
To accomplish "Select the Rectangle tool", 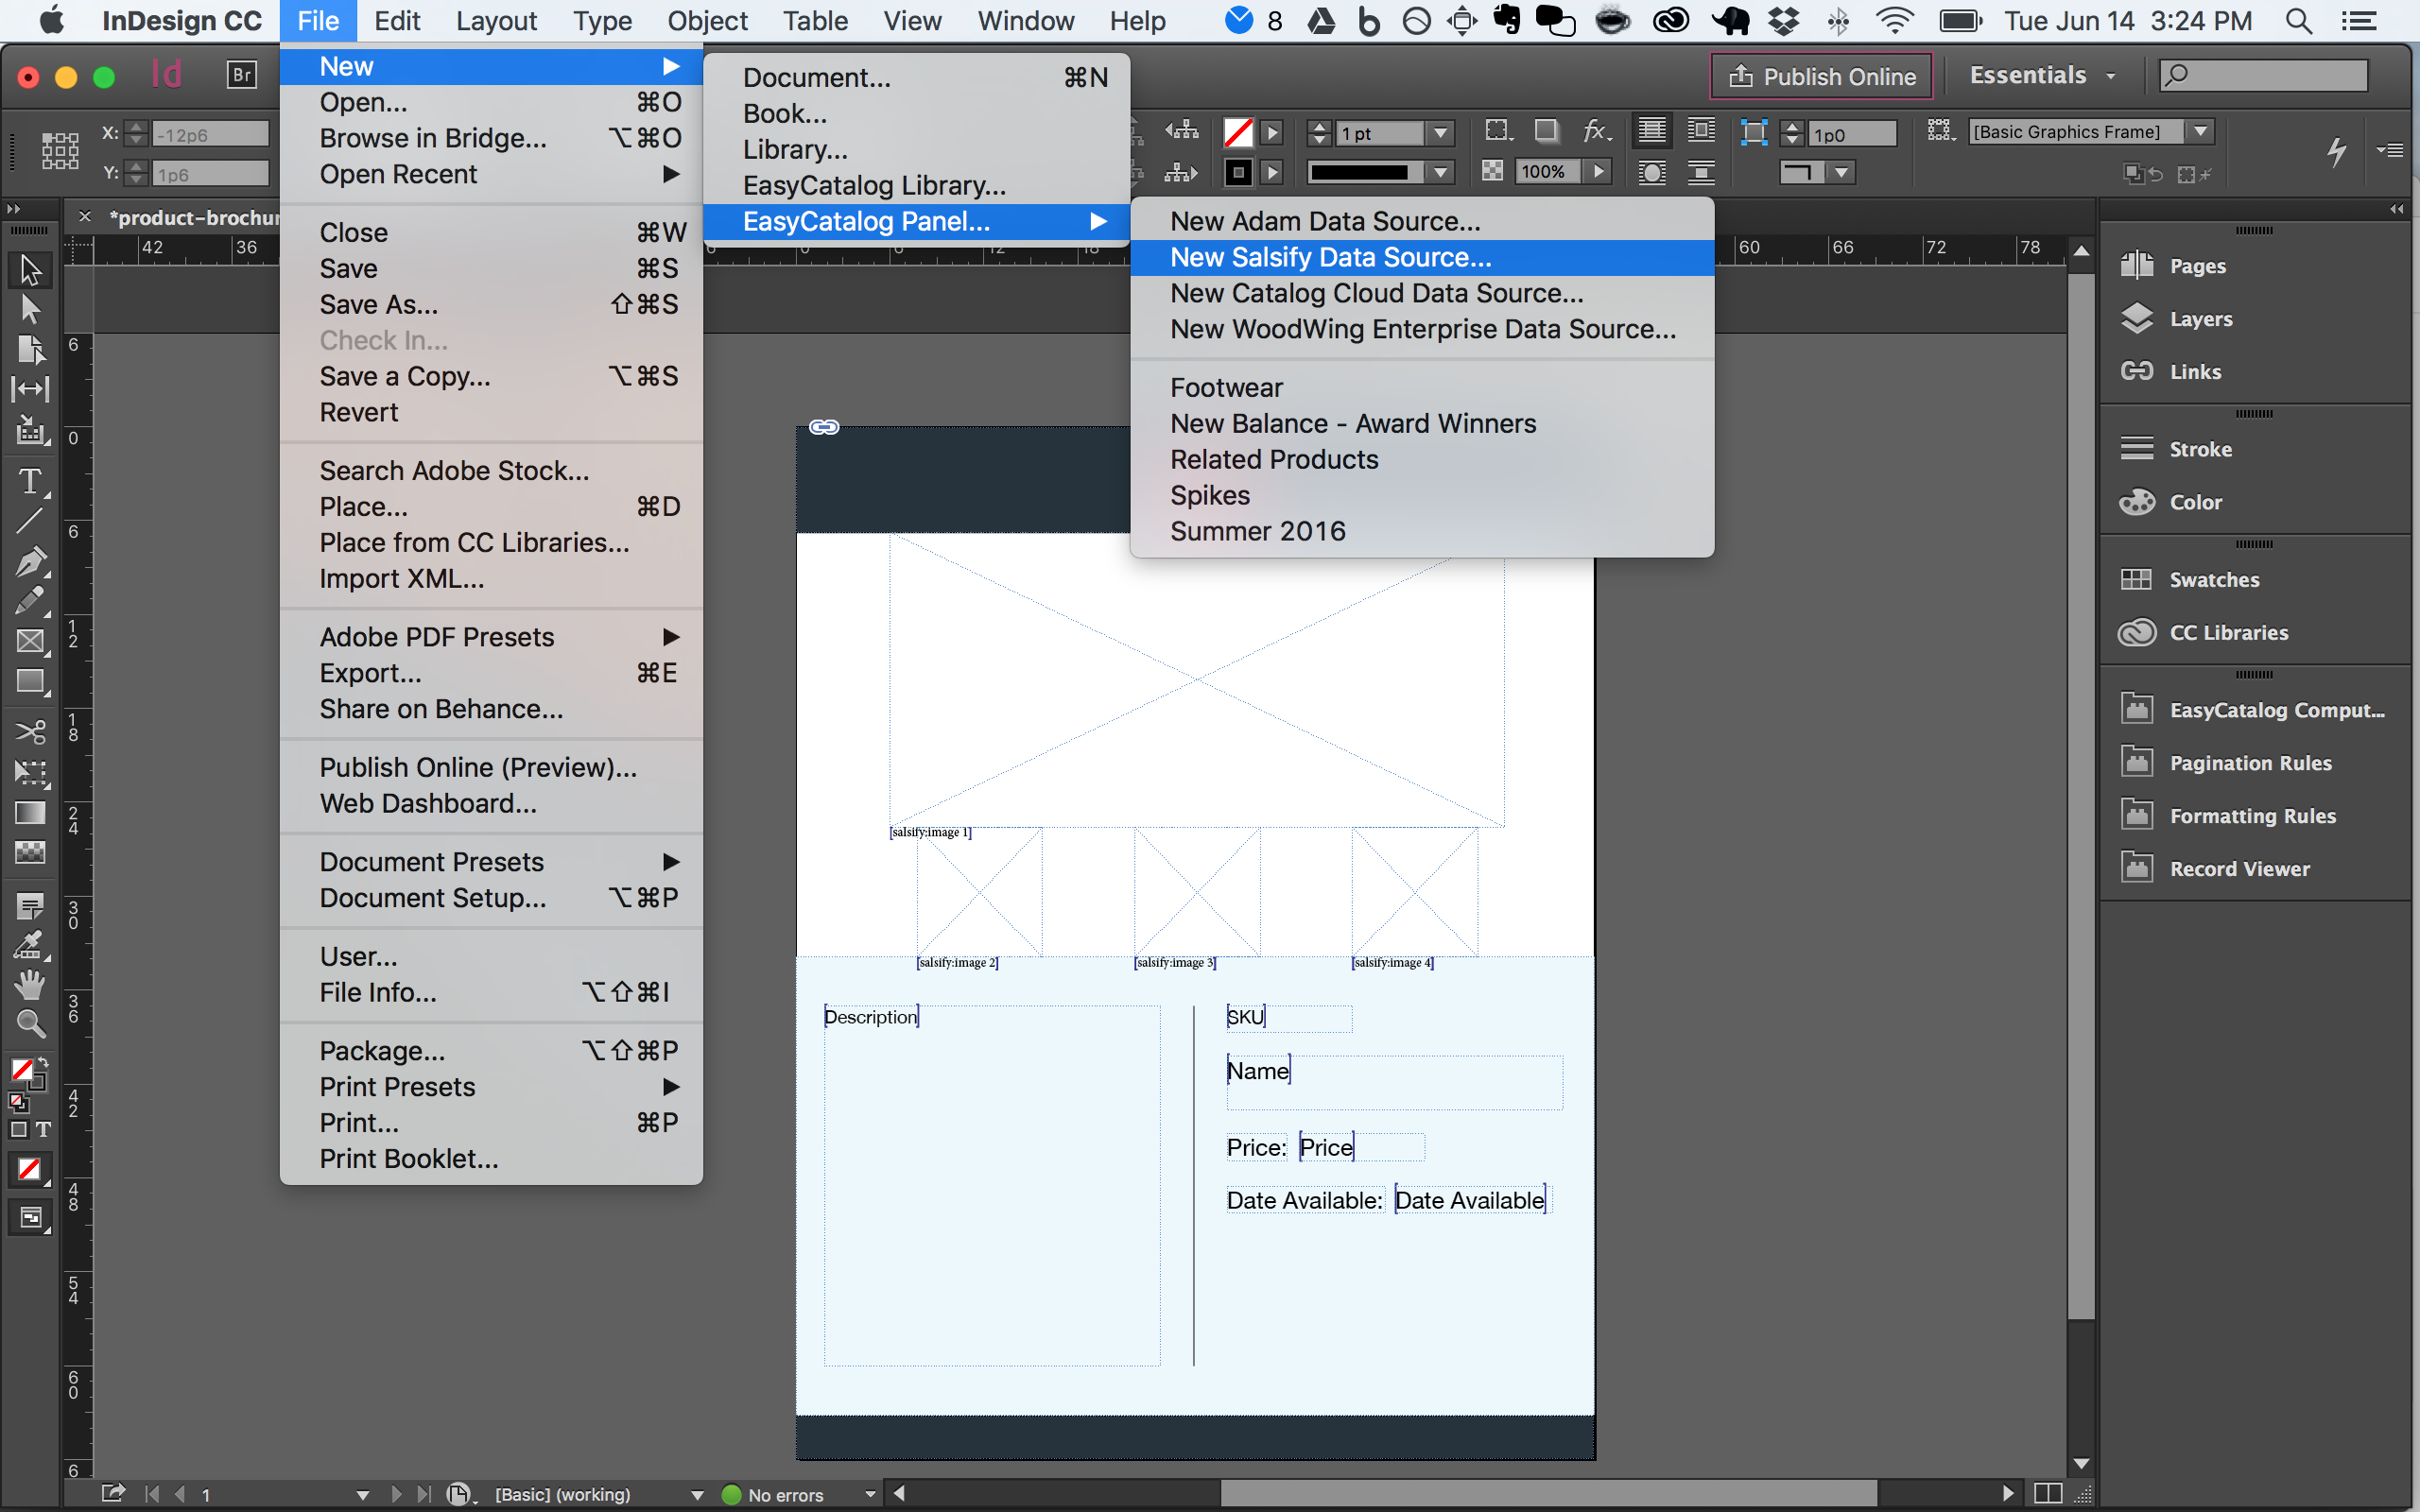I will pyautogui.click(x=30, y=681).
